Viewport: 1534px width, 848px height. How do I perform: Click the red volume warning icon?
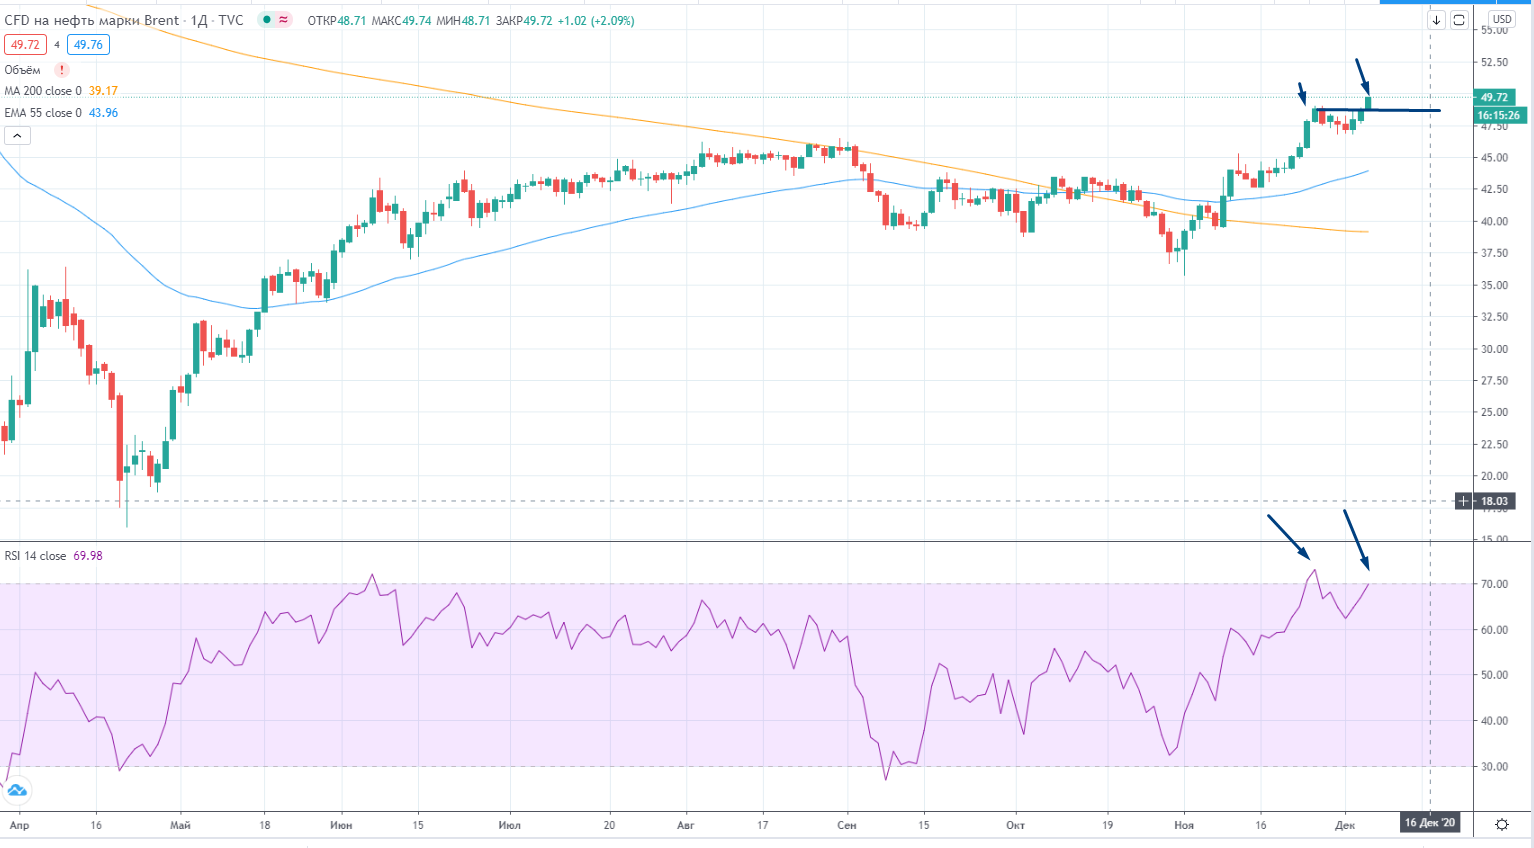[62, 70]
